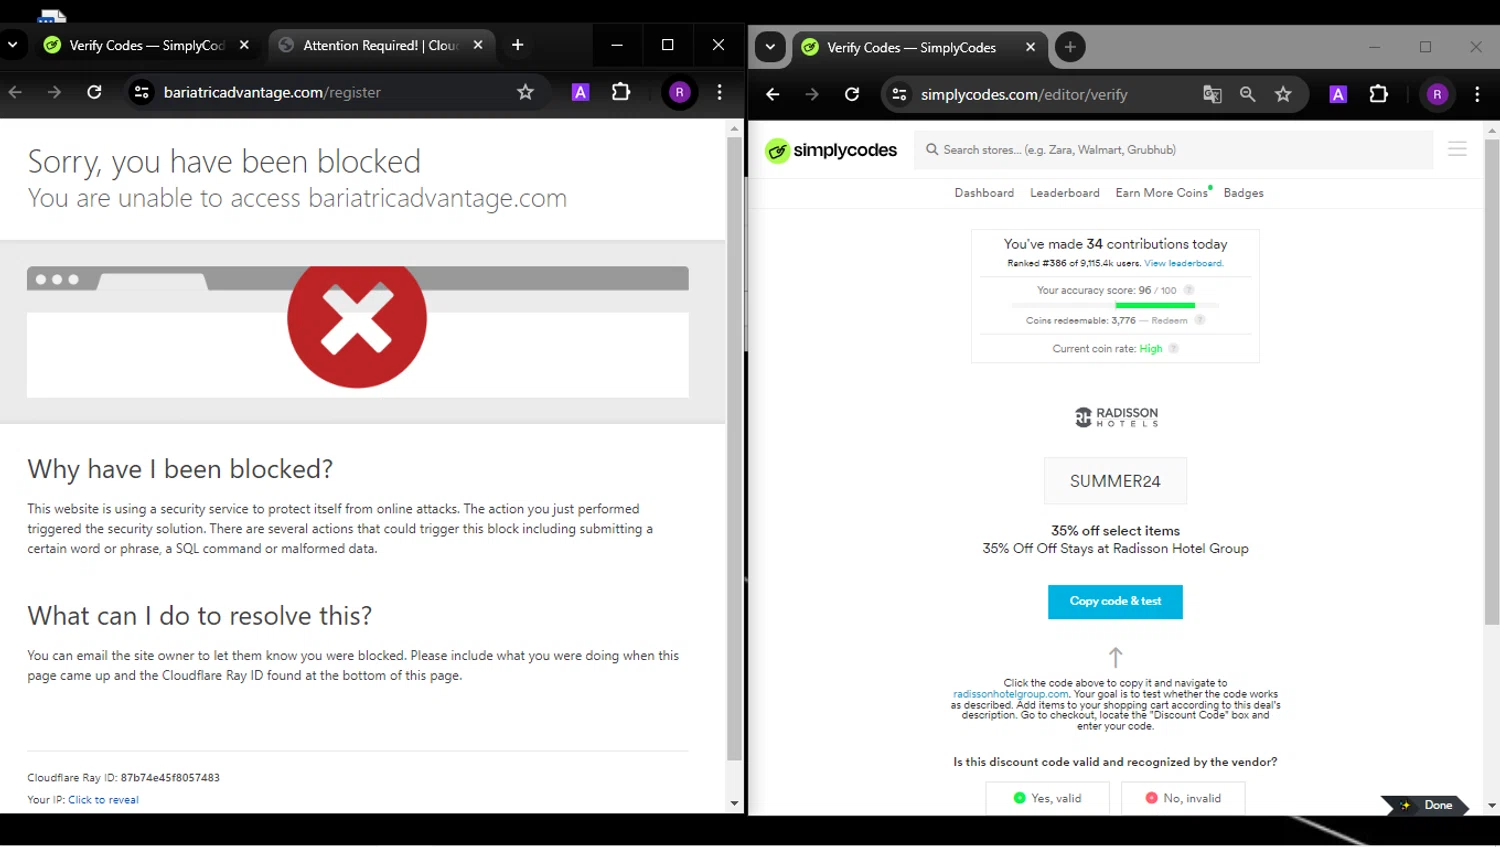This screenshot has width=1500, height=847.
Task: Bookmark the bariatricadvantage register page
Action: coord(525,92)
